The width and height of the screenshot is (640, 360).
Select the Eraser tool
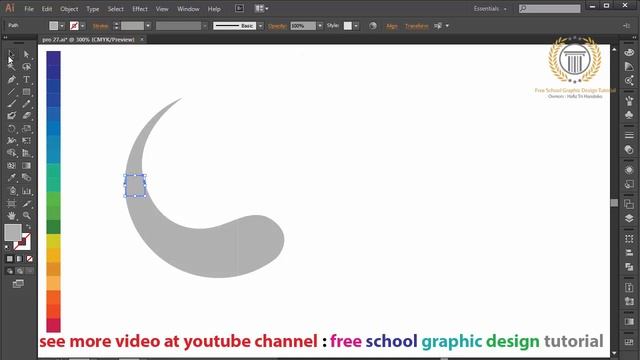[x=27, y=116]
